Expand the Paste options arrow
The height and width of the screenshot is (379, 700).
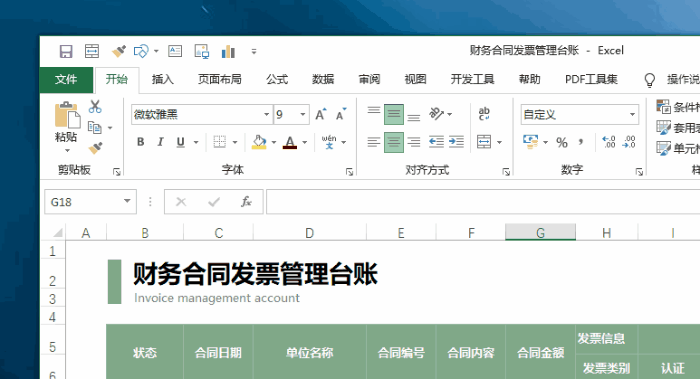67,150
